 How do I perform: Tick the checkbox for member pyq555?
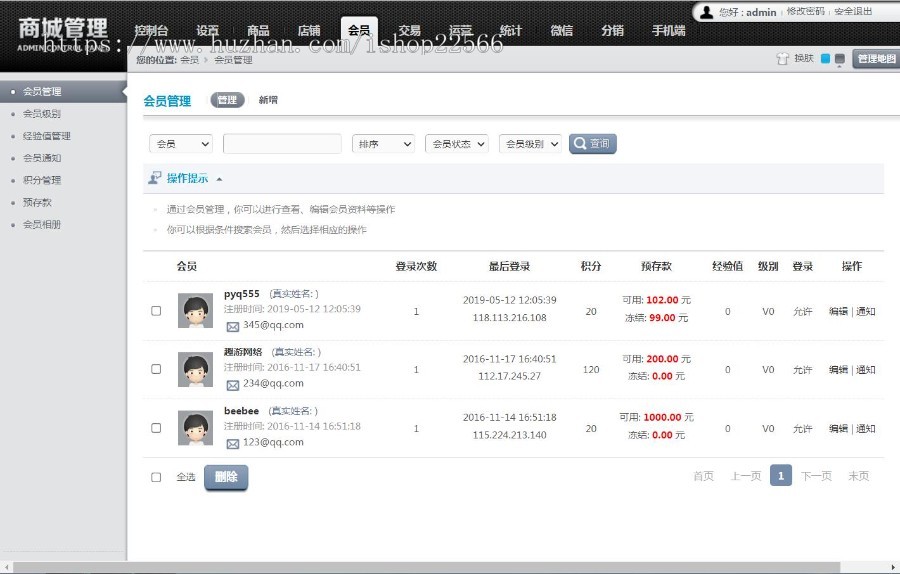coord(156,311)
